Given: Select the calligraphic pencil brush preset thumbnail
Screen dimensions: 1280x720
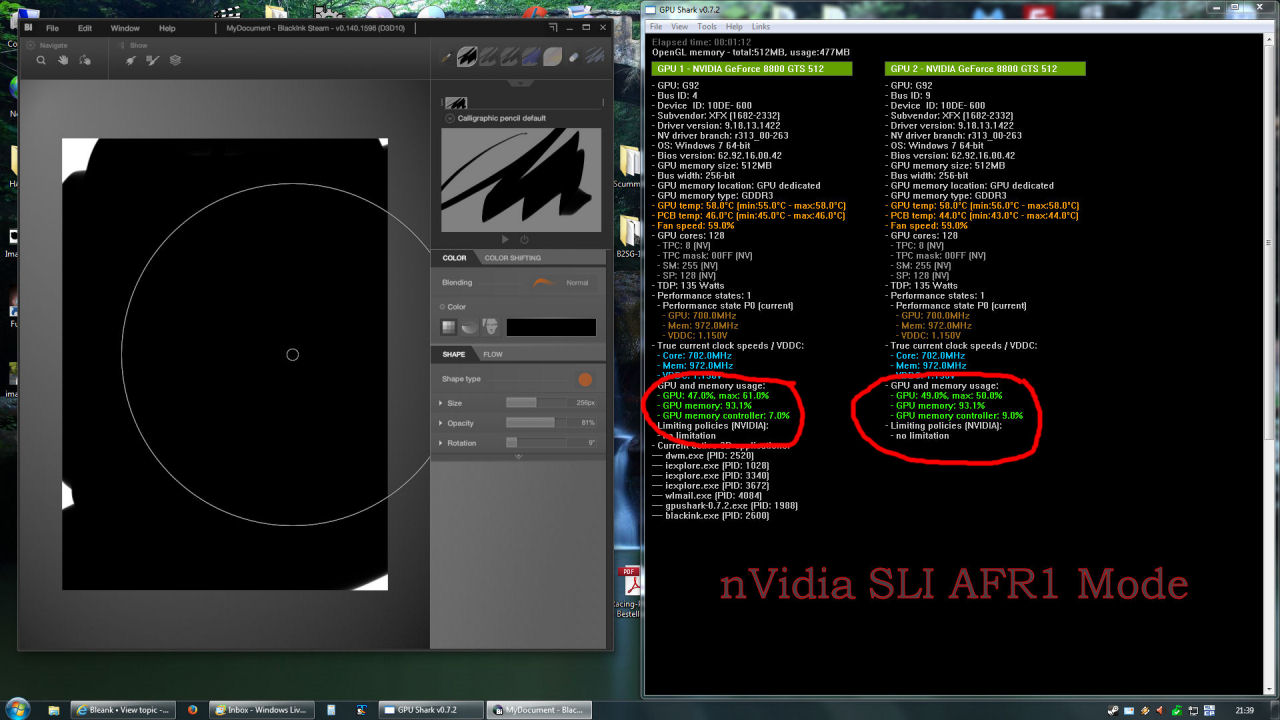Looking at the screenshot, I should [467, 57].
